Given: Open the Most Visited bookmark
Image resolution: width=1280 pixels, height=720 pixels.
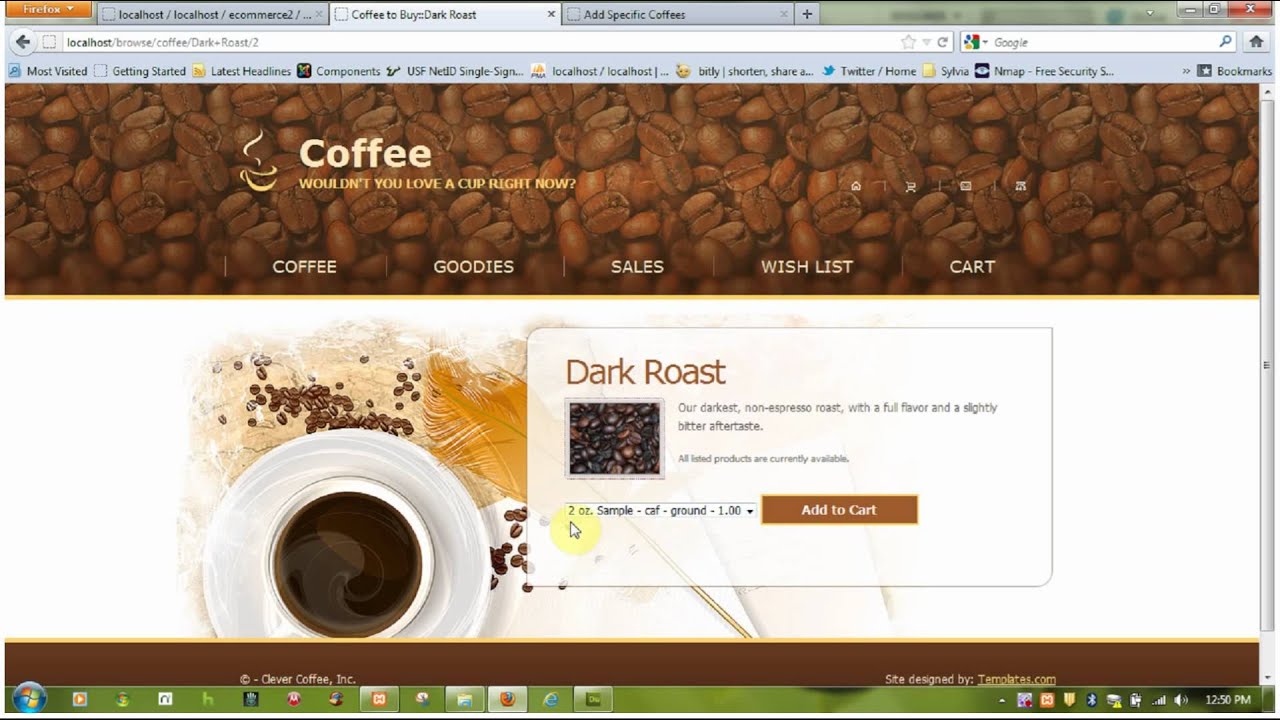Looking at the screenshot, I should (48, 71).
